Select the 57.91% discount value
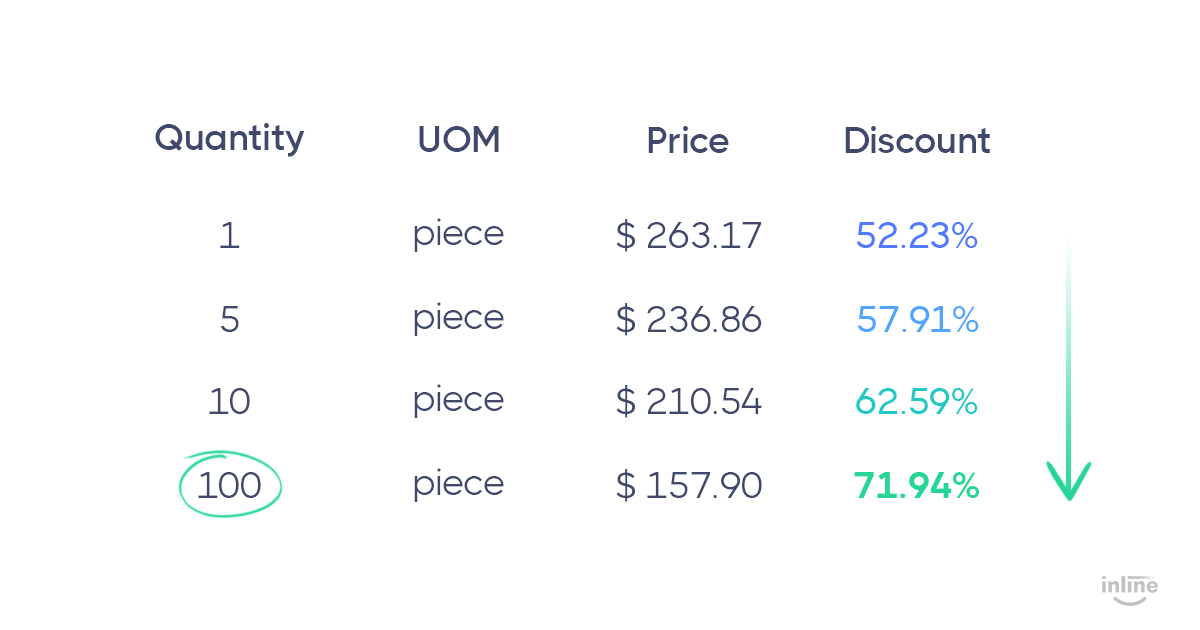 (x=918, y=320)
